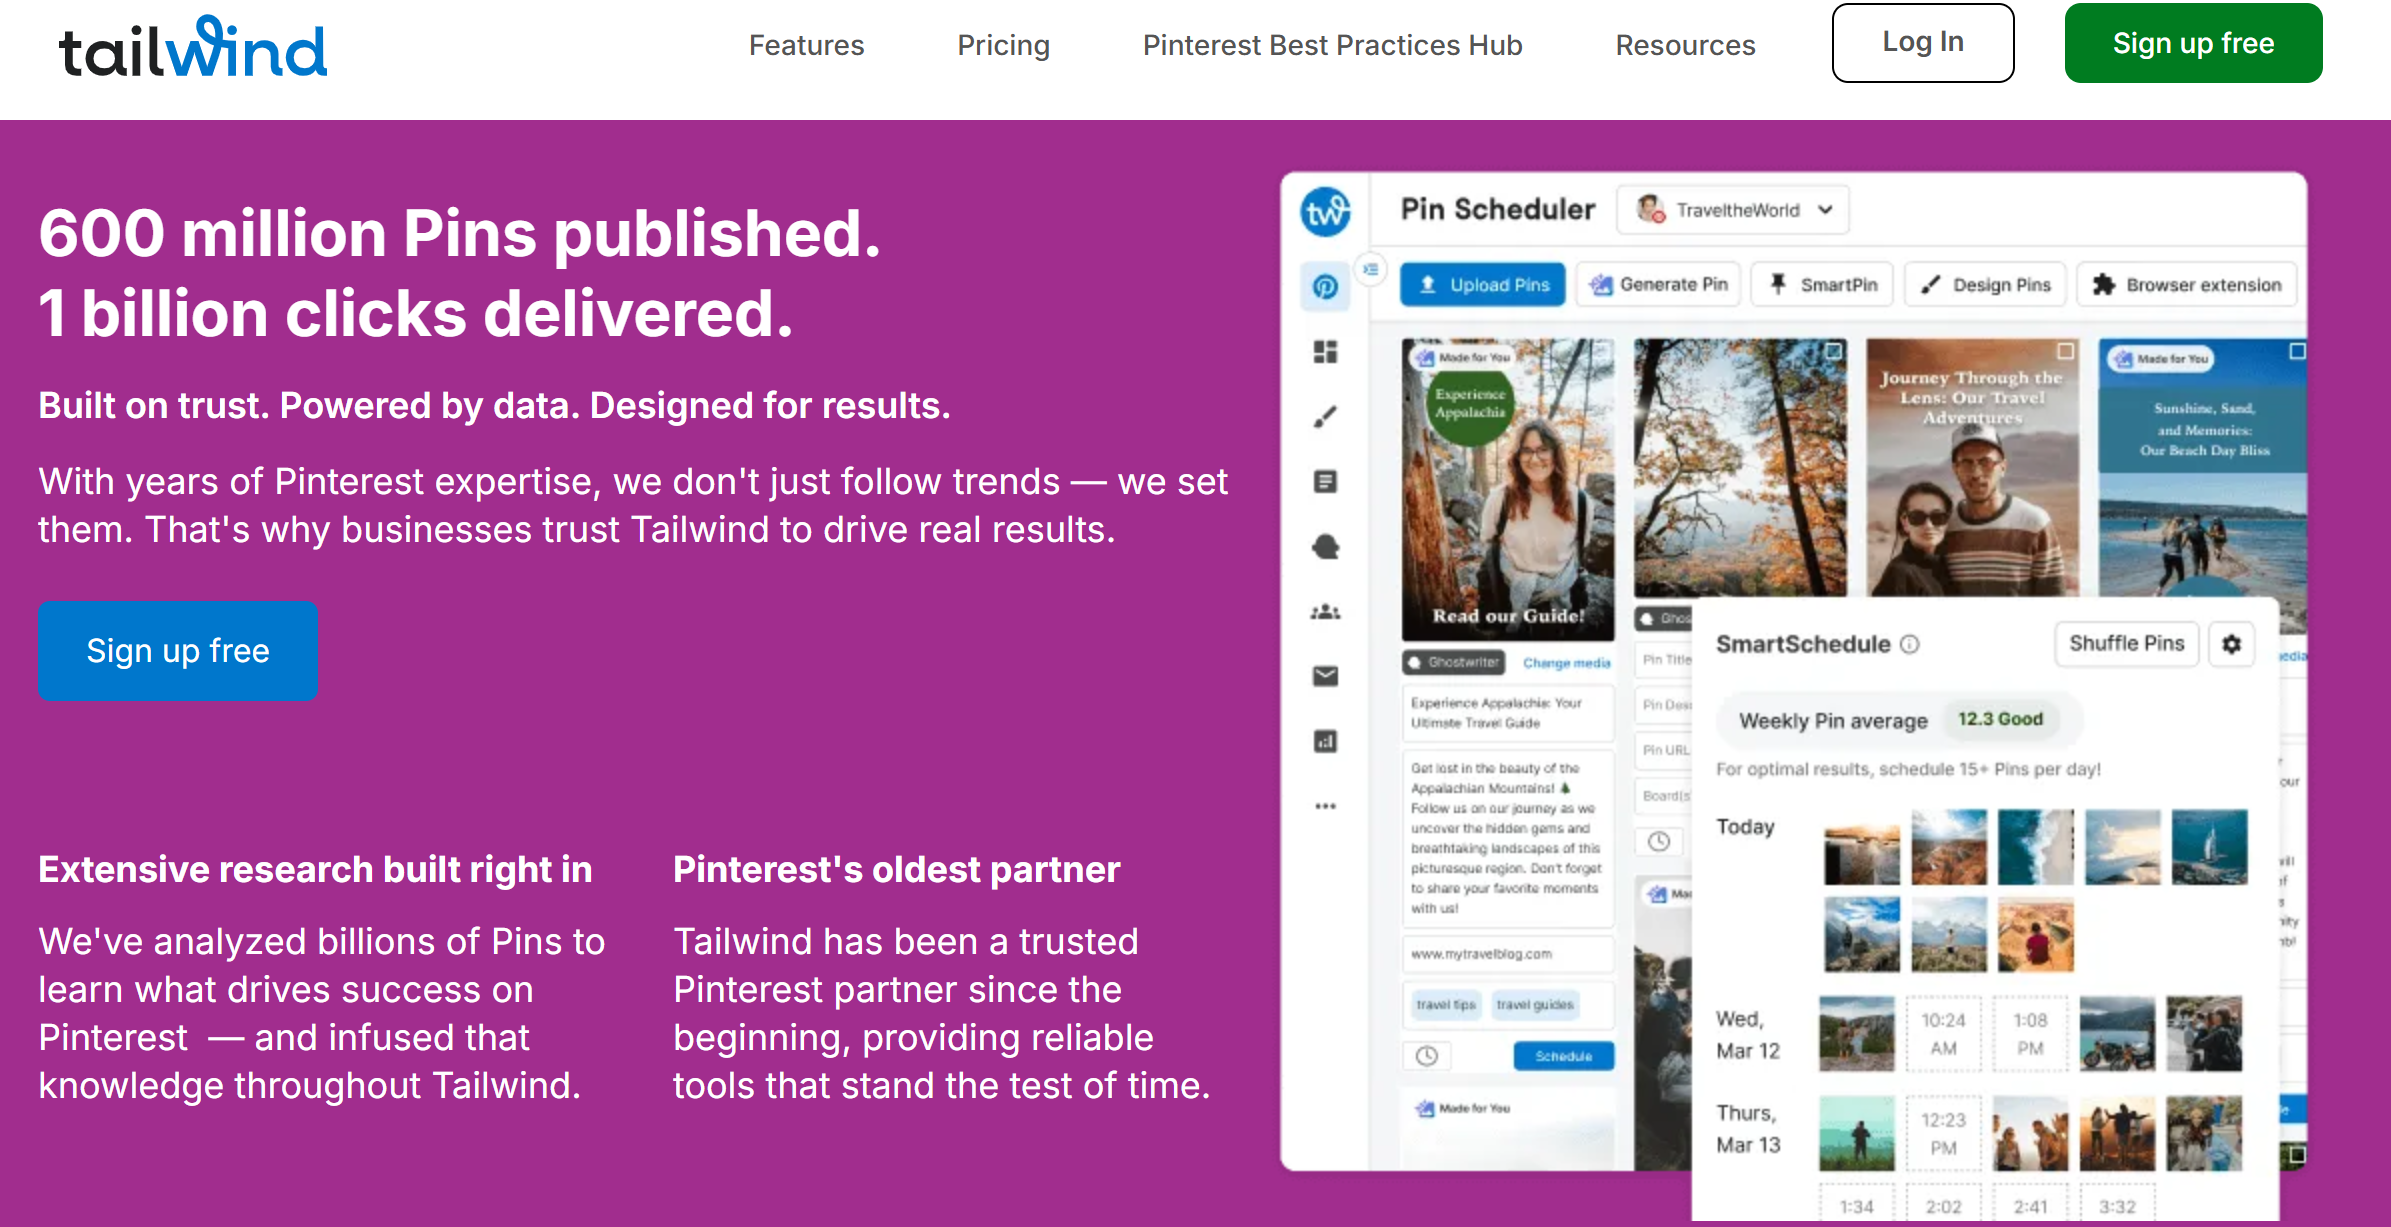Open the three-dots more menu in sidebar
Screen dimensions: 2391x1227
(x=1325, y=806)
